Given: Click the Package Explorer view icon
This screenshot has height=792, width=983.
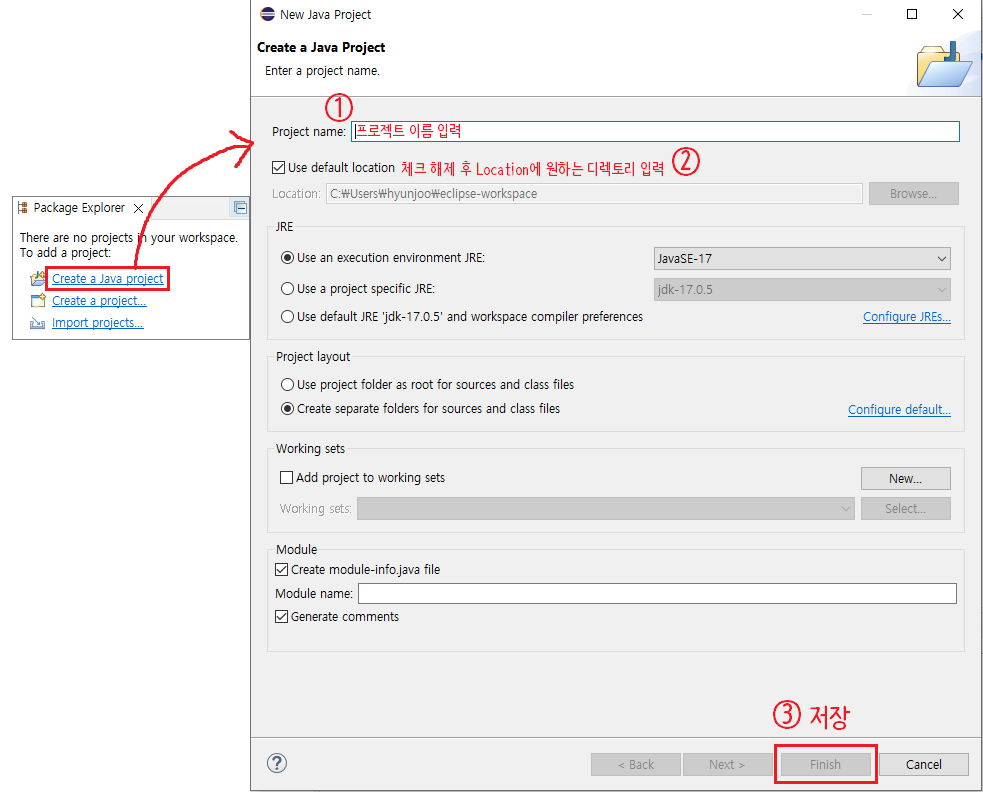Looking at the screenshot, I should click(23, 208).
